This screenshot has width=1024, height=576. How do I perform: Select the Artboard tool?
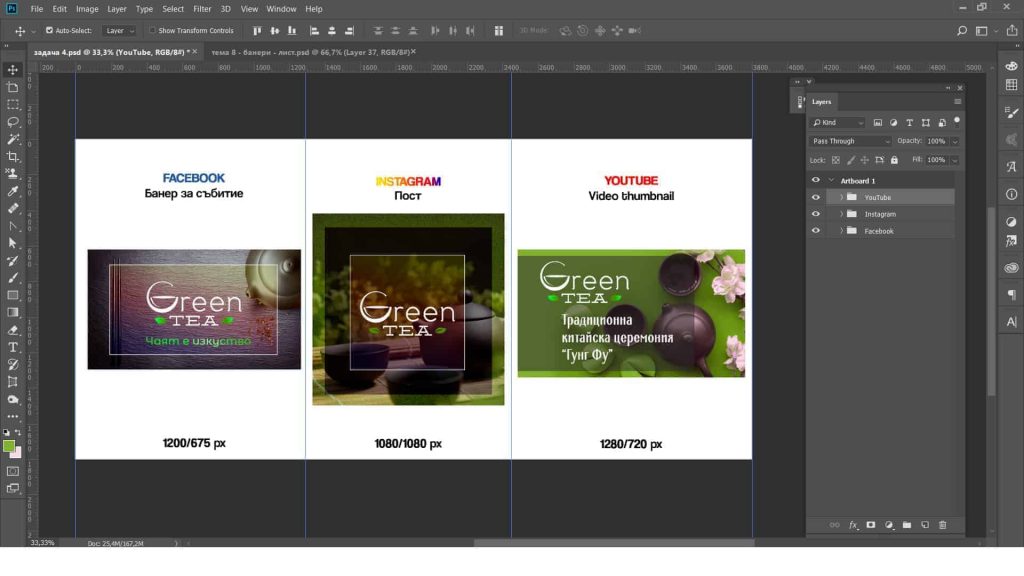click(13, 87)
